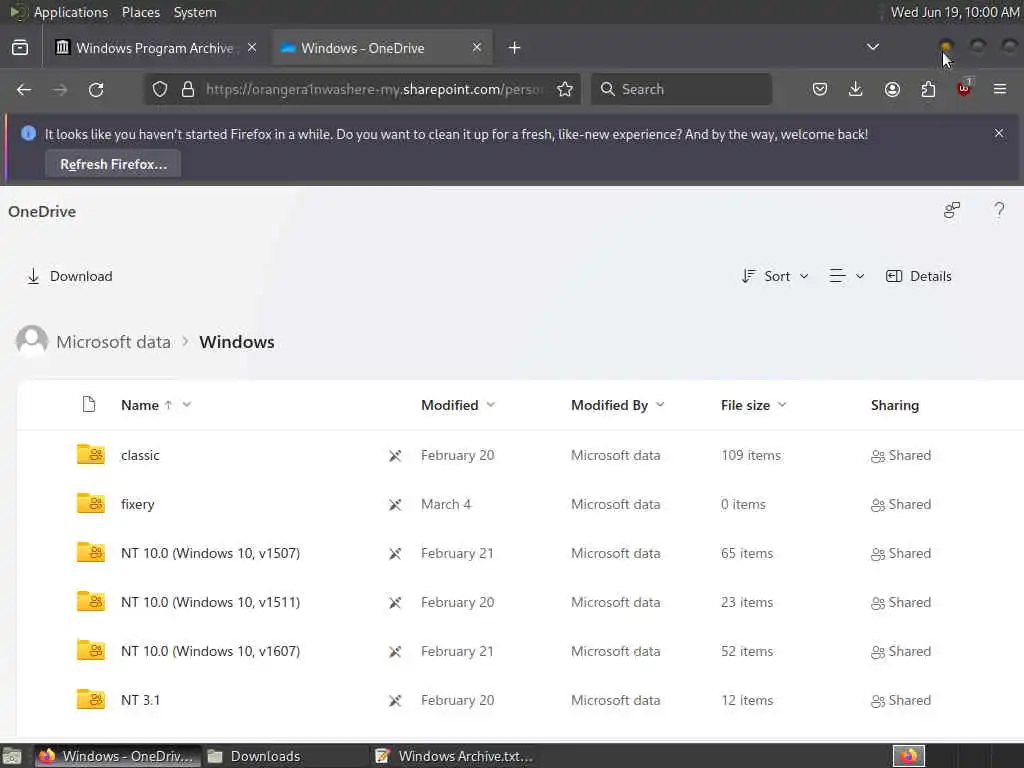
Task: Open the File size column dropdown
Action: pos(782,405)
